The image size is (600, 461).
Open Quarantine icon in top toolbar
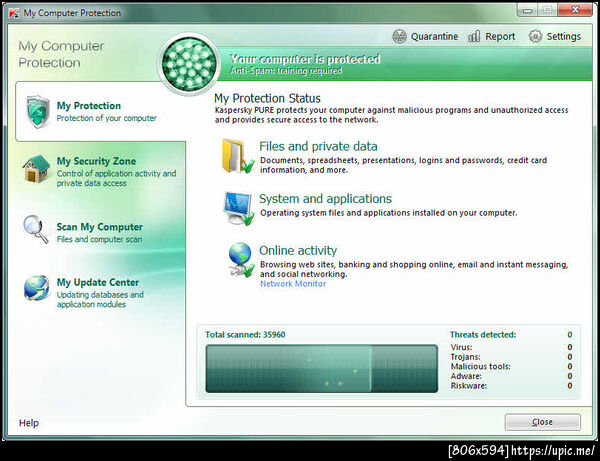pos(399,37)
